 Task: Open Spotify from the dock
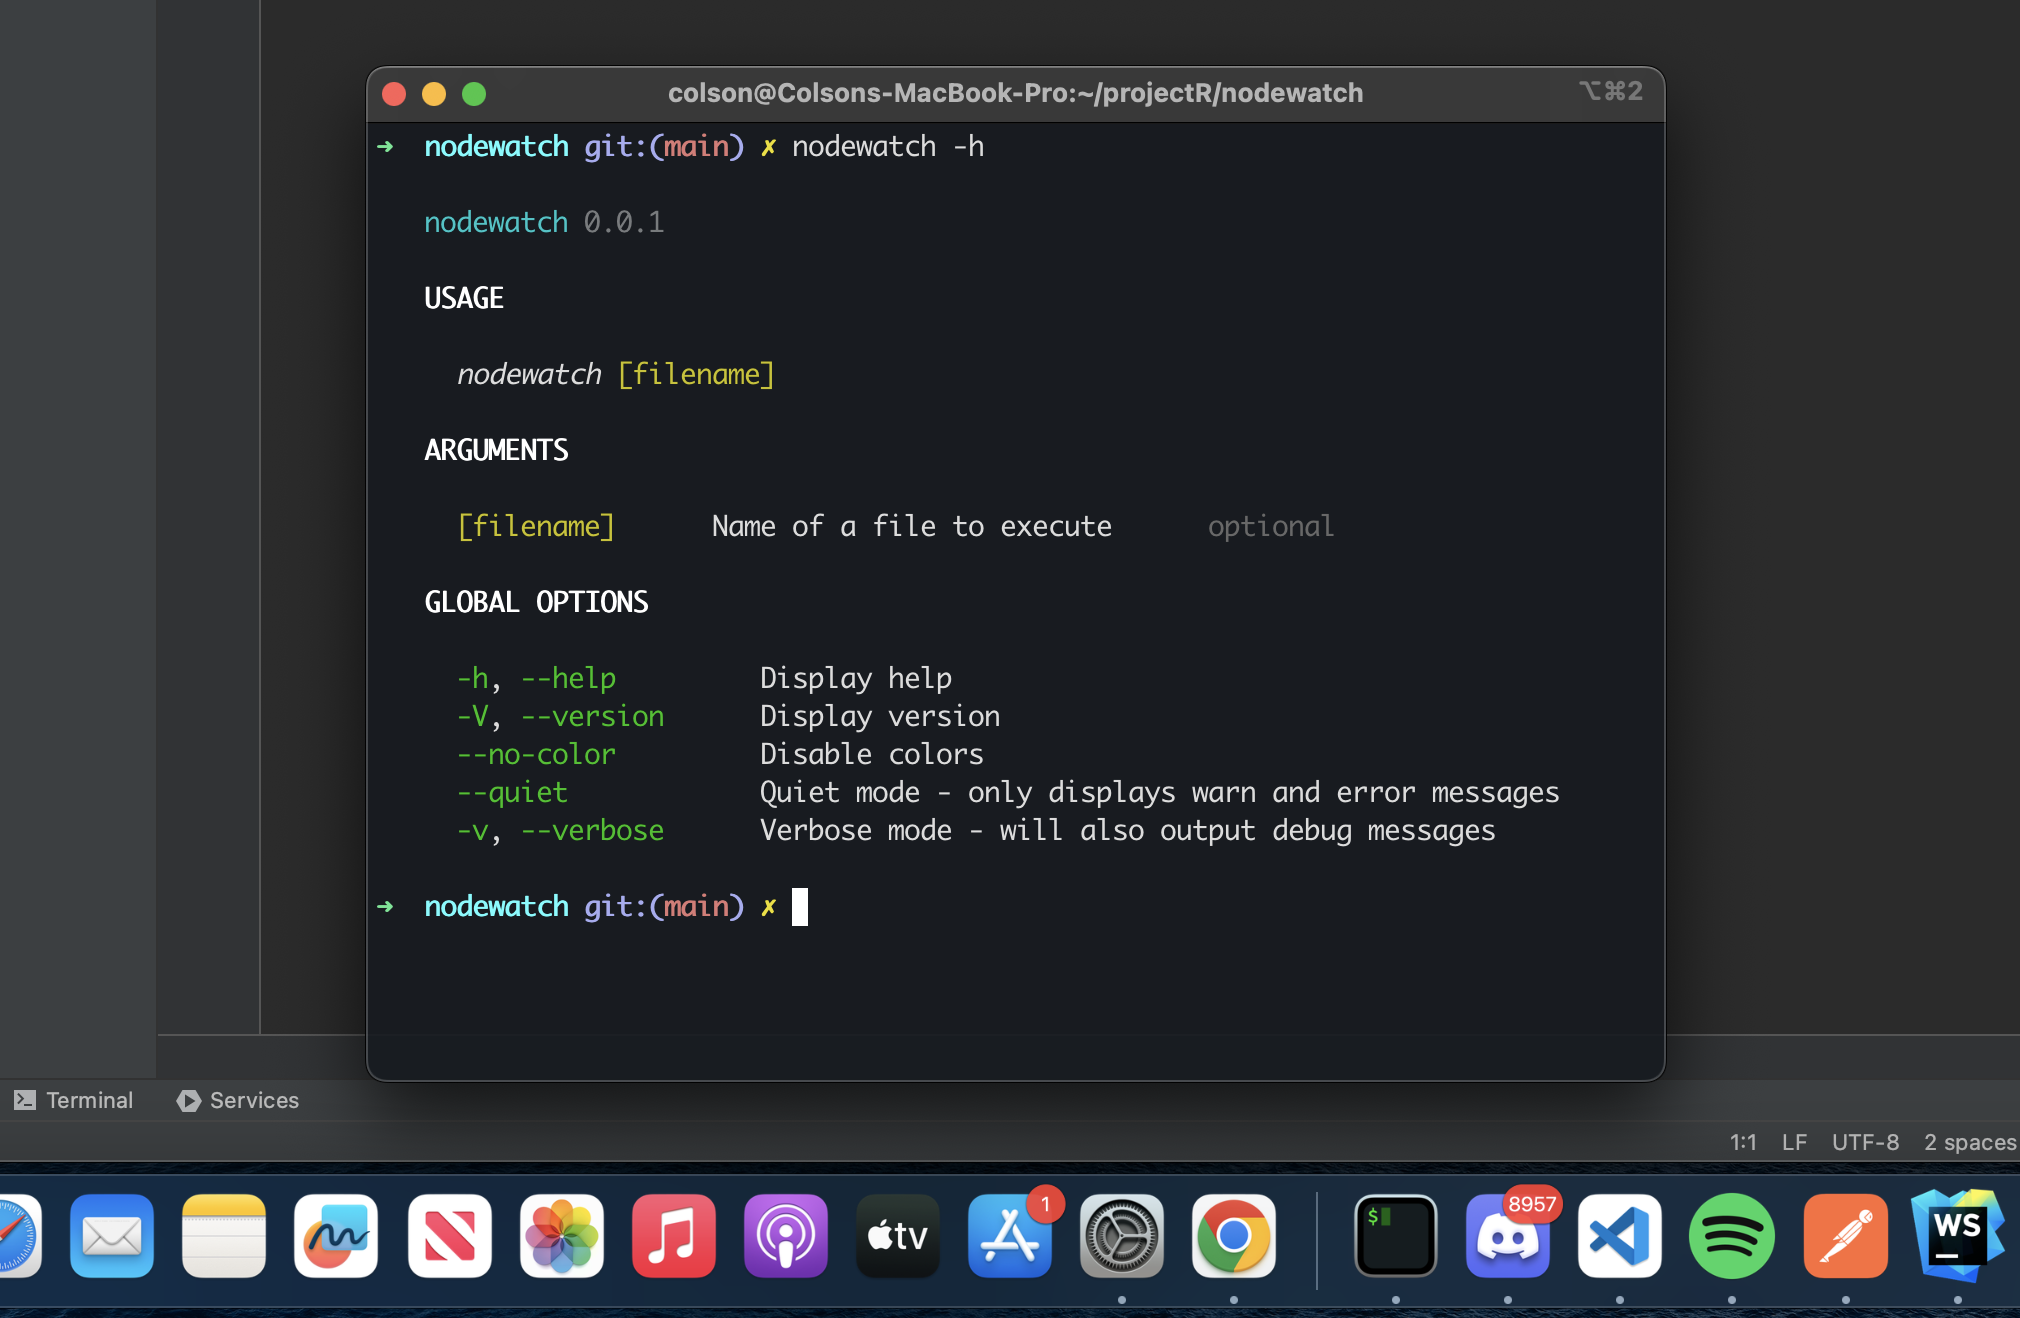tap(1731, 1236)
